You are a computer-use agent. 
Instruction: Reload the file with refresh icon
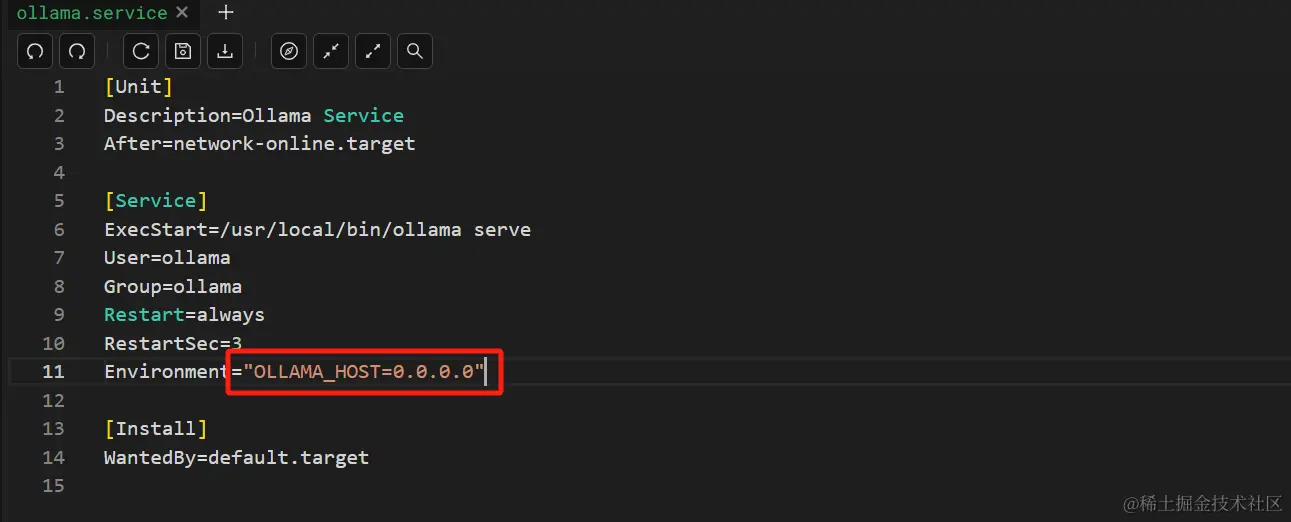tap(141, 51)
